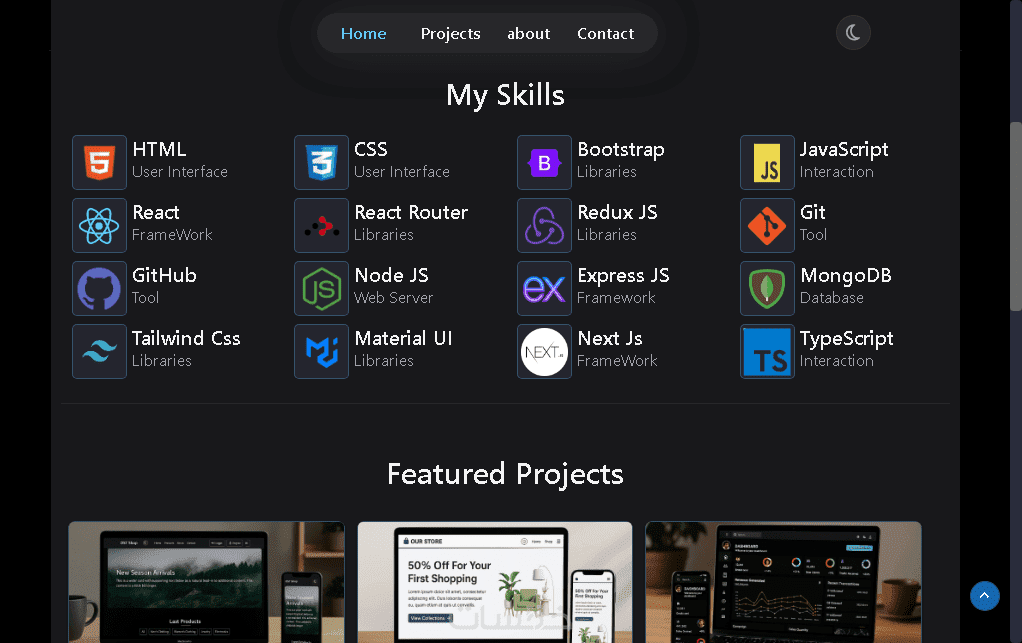Open the dark dashboard project thumbnail
This screenshot has height=643, width=1022.
coord(783,582)
